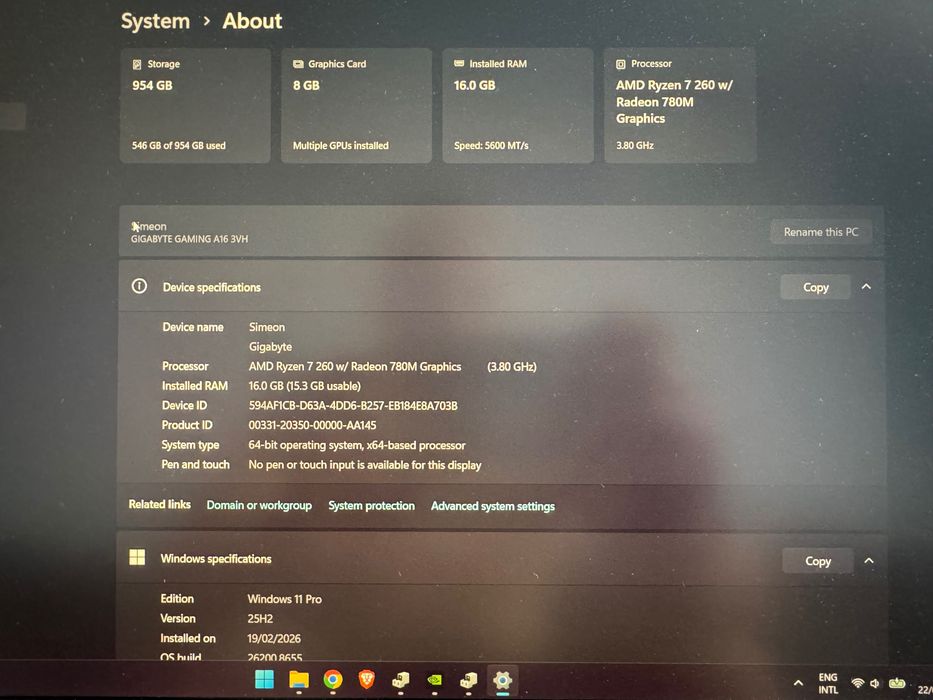Screen dimensions: 933x700
Task: Click the Graphics Card icon
Action: 298,64
